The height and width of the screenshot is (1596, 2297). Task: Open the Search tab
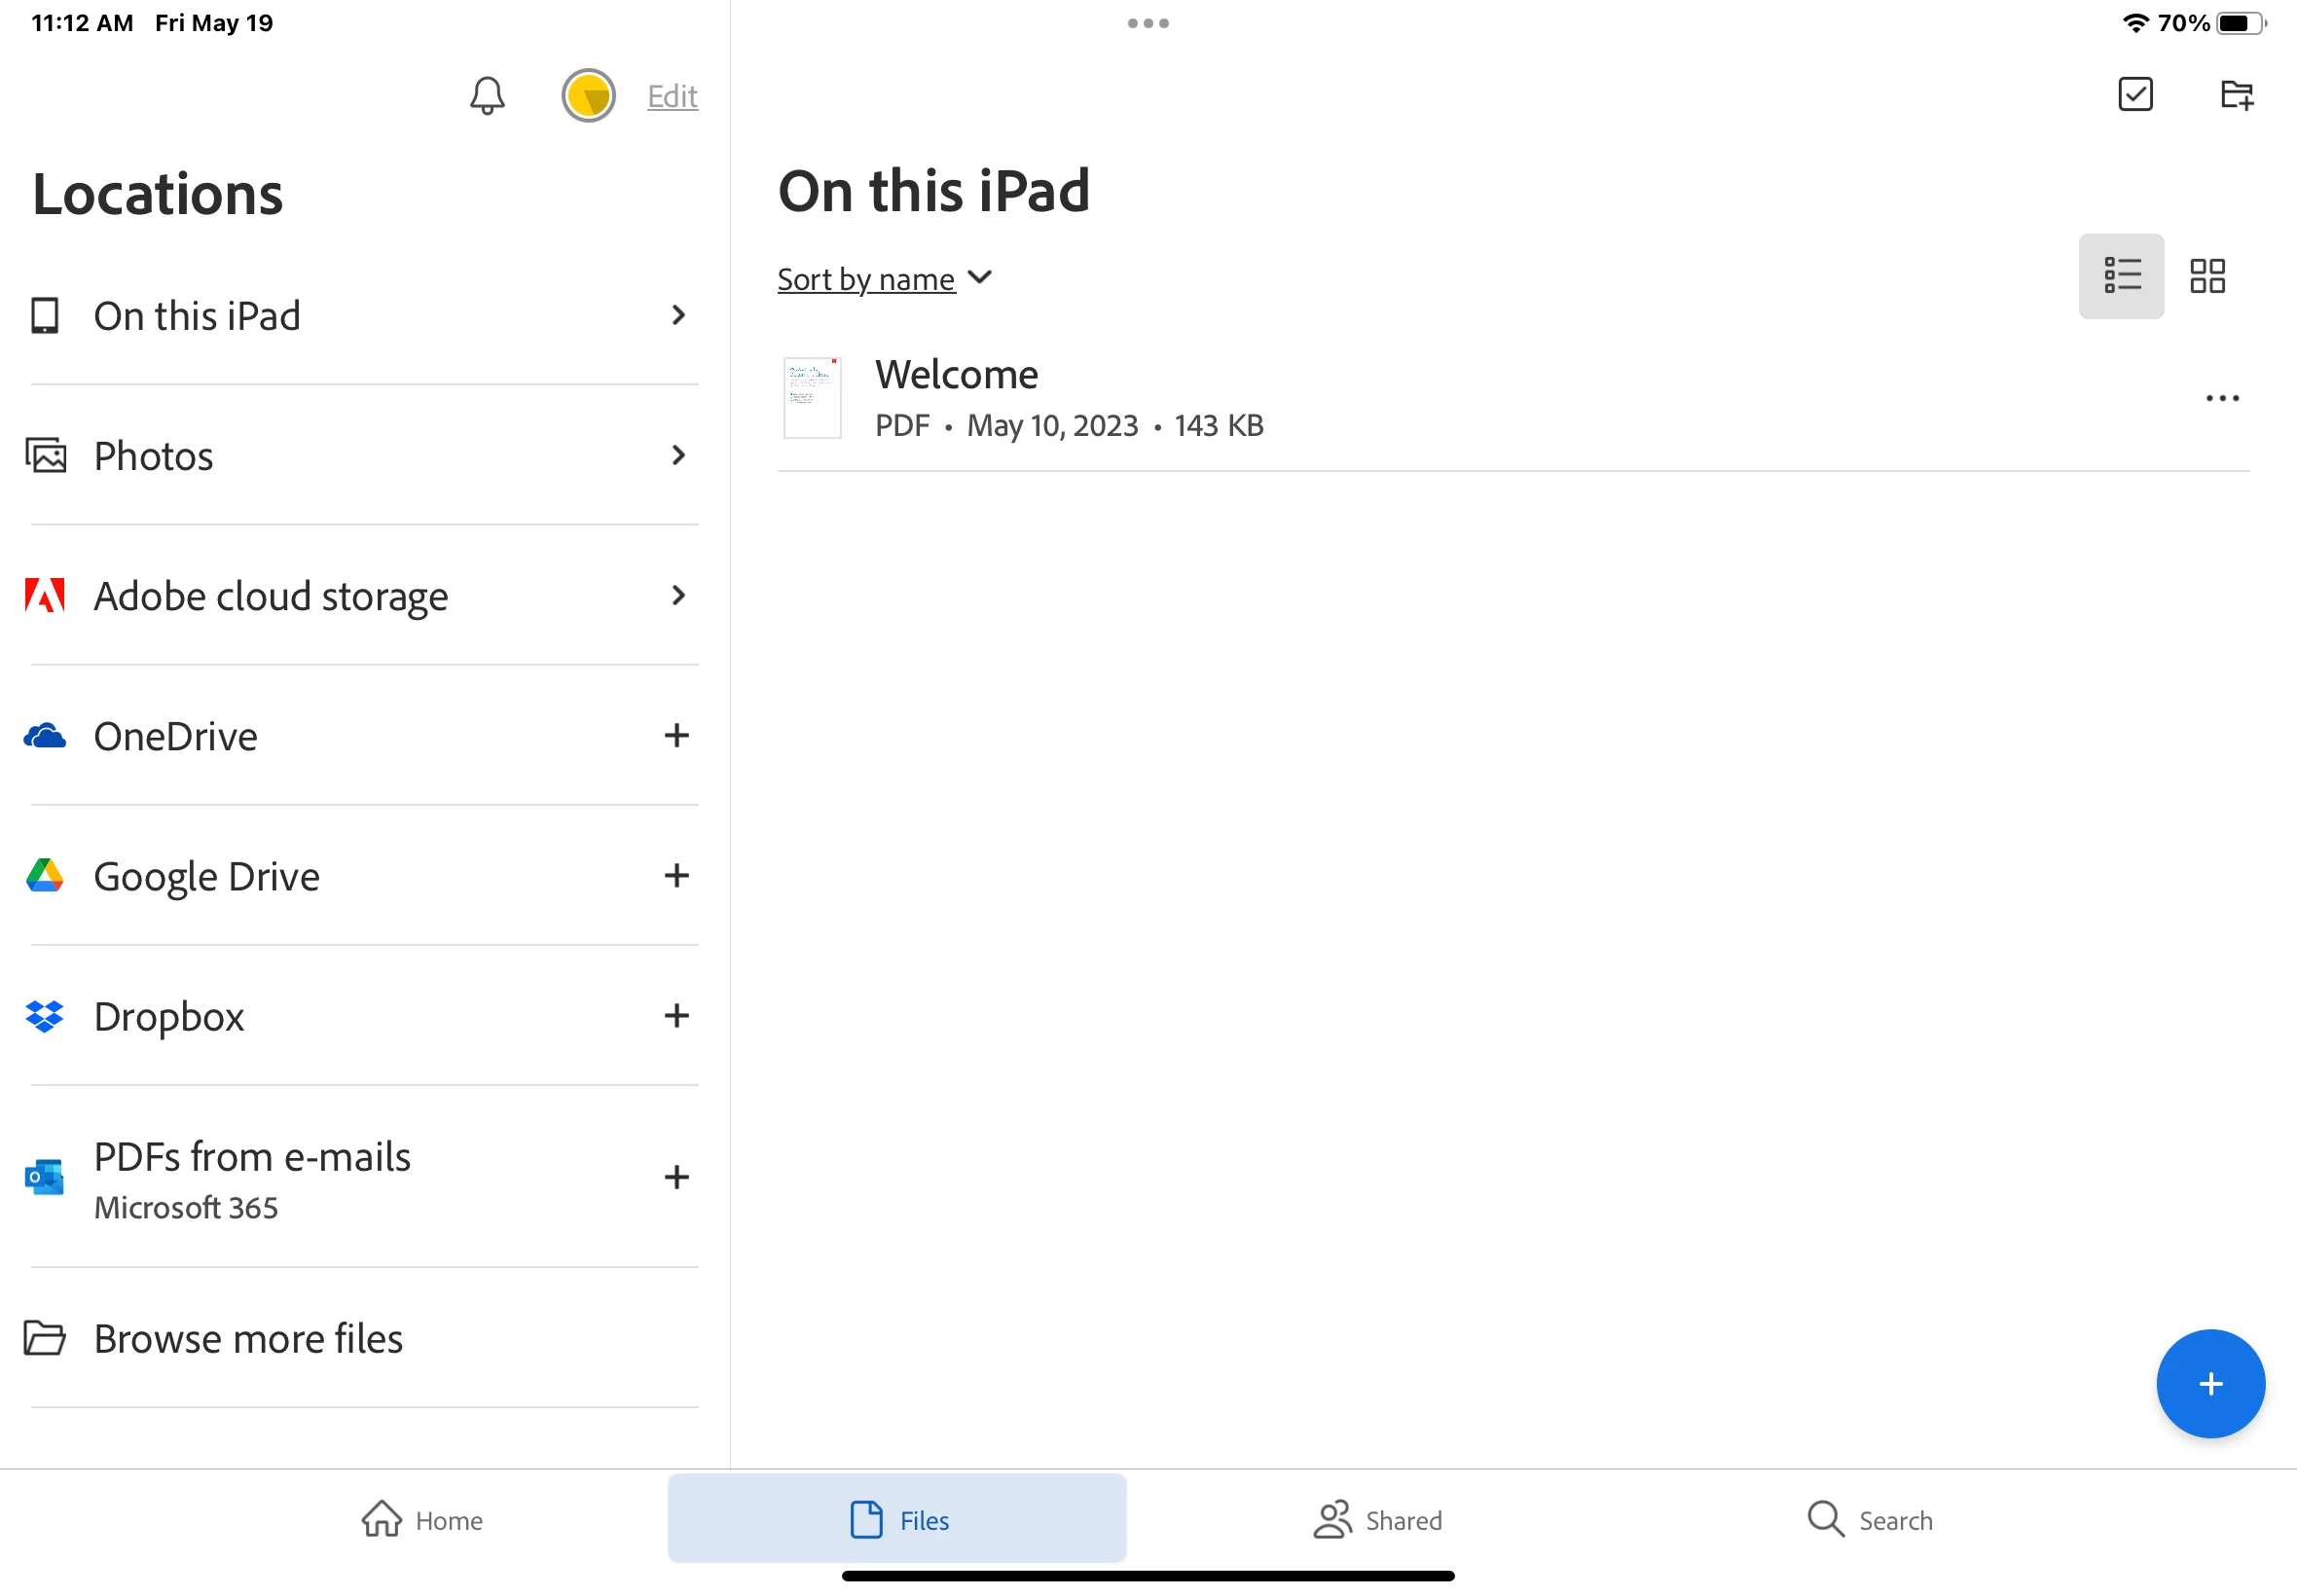1869,1520
